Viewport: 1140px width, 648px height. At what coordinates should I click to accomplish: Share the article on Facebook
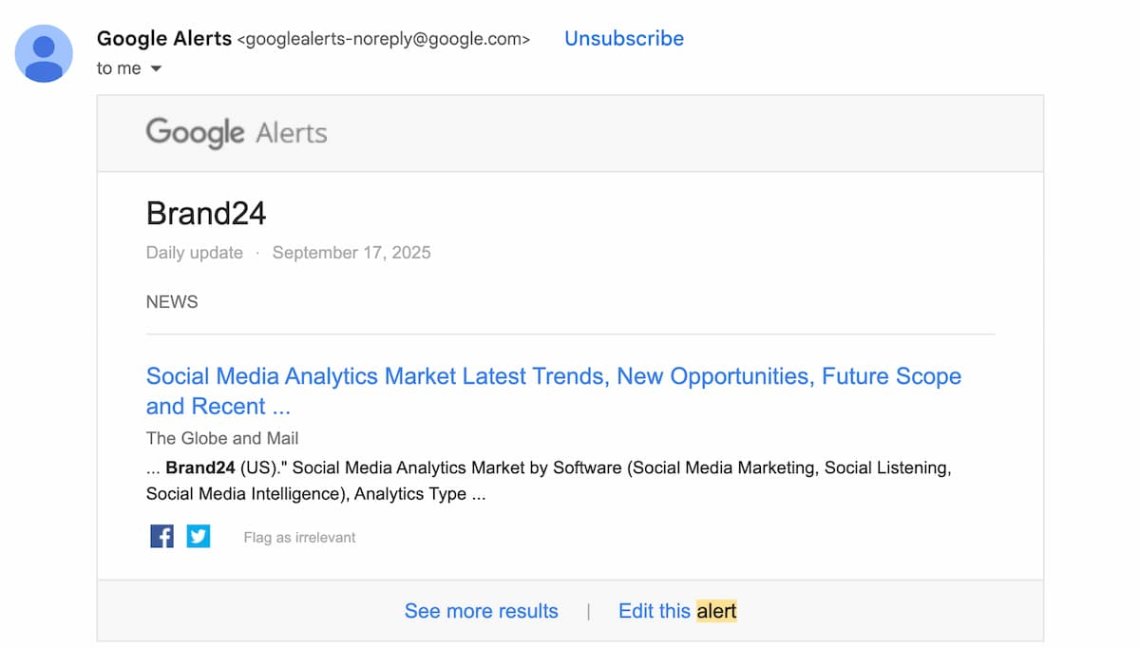click(162, 537)
